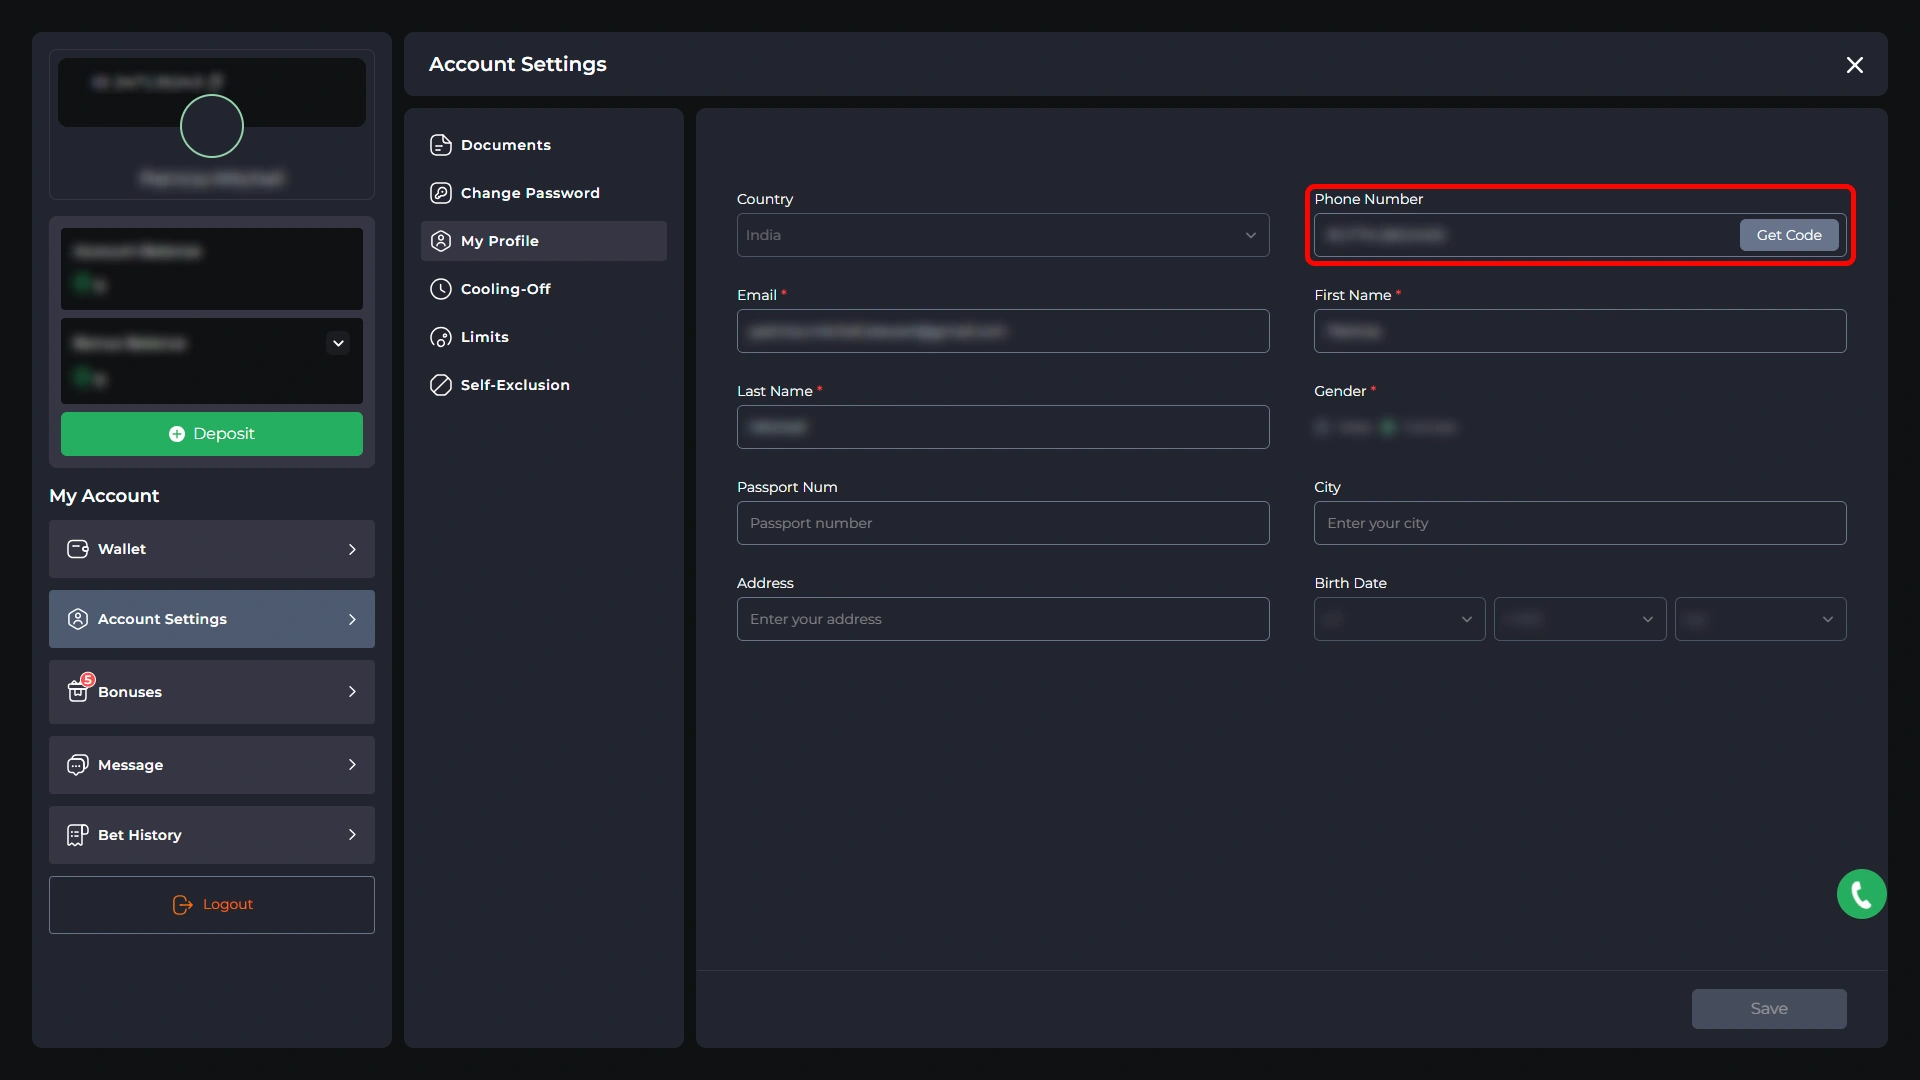Select the My Profile menu item

click(544, 241)
